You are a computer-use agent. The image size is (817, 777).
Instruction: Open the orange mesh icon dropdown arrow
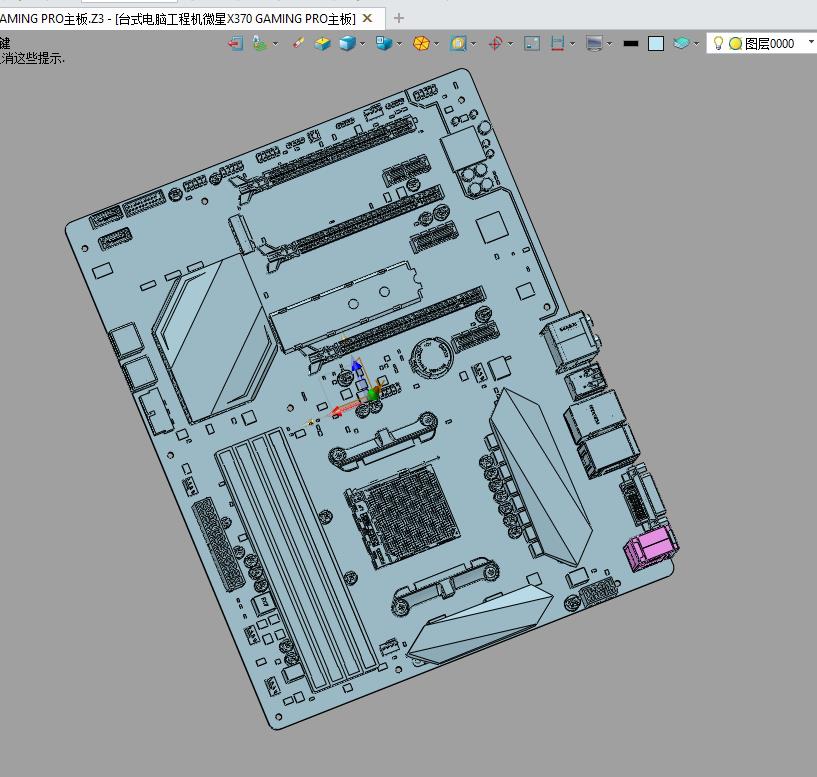pyautogui.click(x=437, y=44)
